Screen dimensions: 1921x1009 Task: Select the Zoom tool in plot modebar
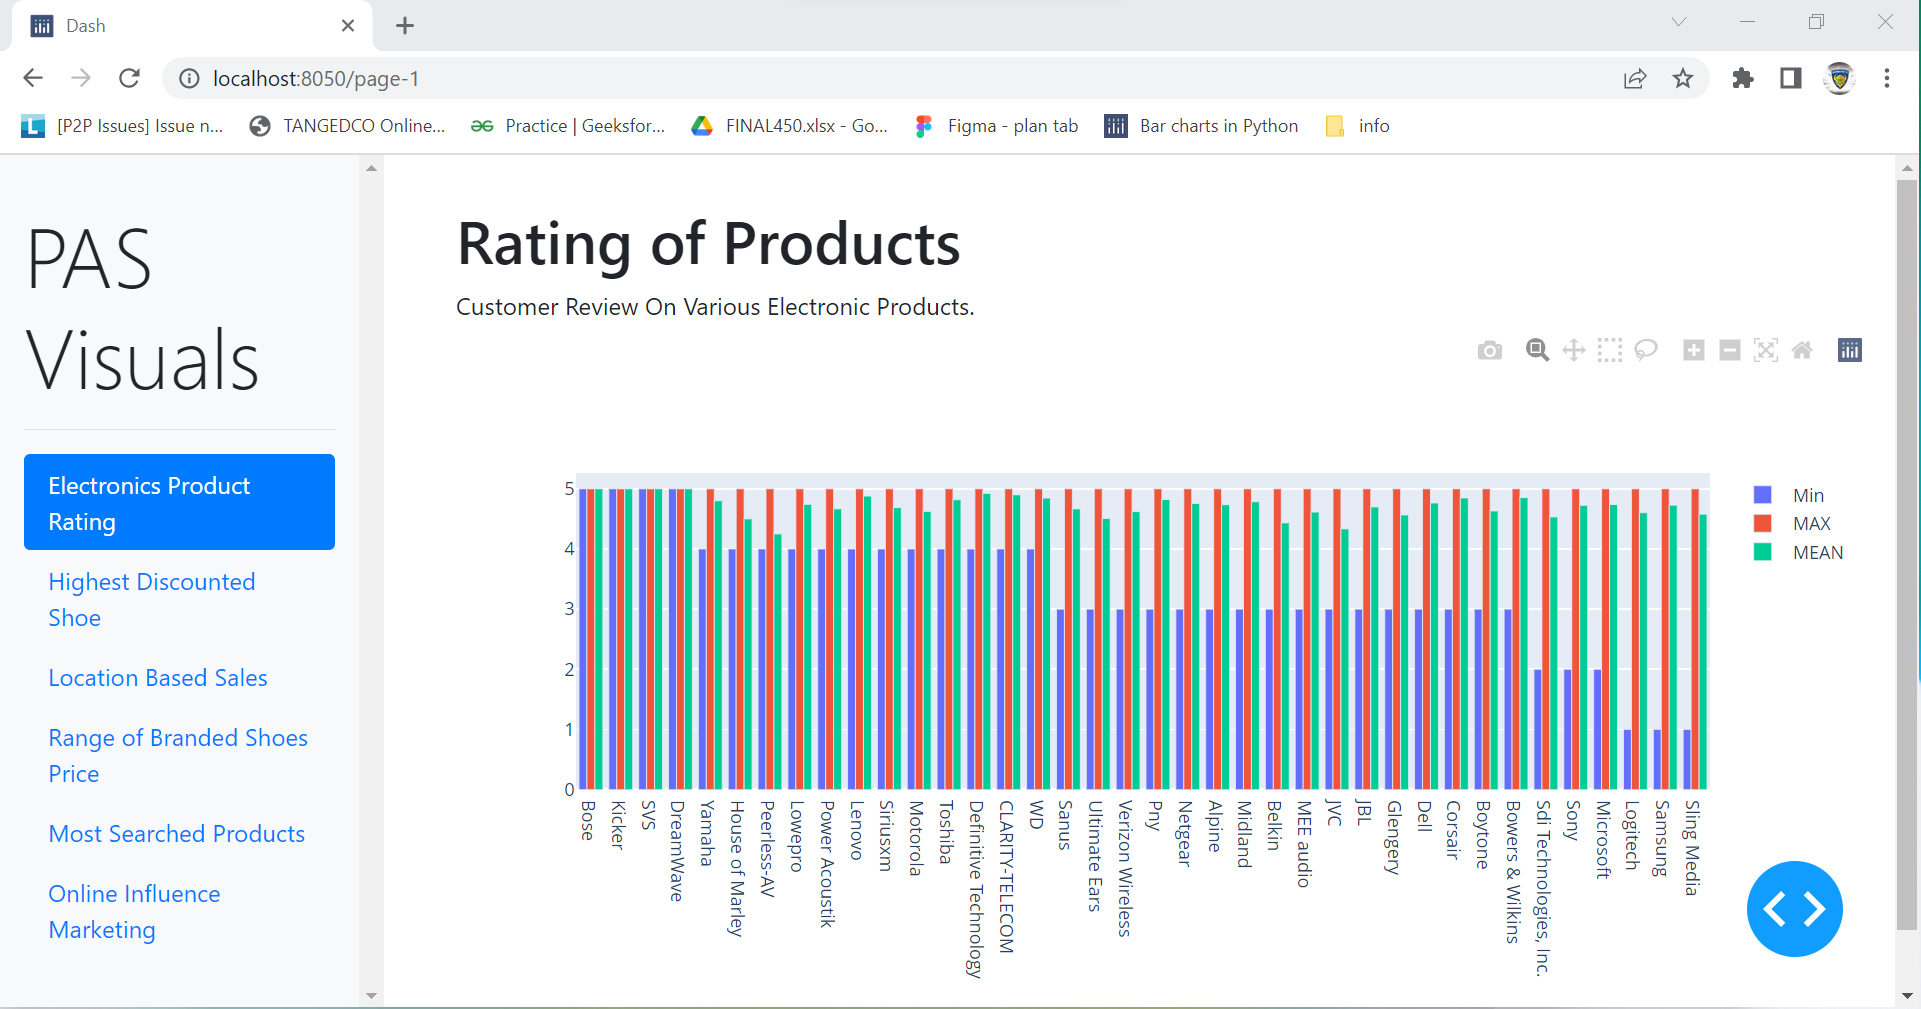pyautogui.click(x=1537, y=350)
